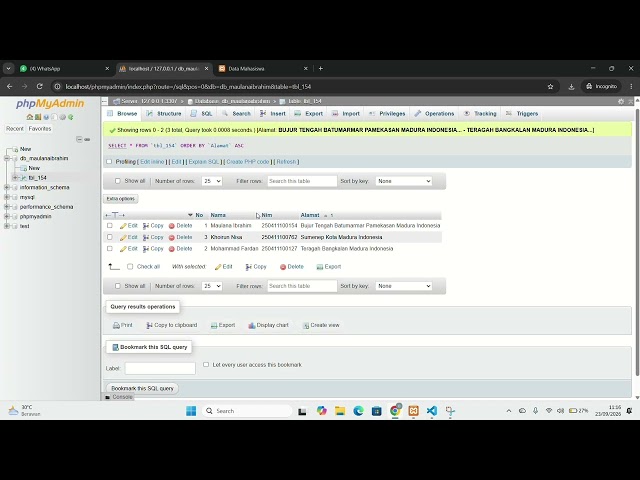Image resolution: width=640 pixels, height=480 pixels.
Task: Collapse all tree items icon in sidebar
Action: [x=79, y=139]
